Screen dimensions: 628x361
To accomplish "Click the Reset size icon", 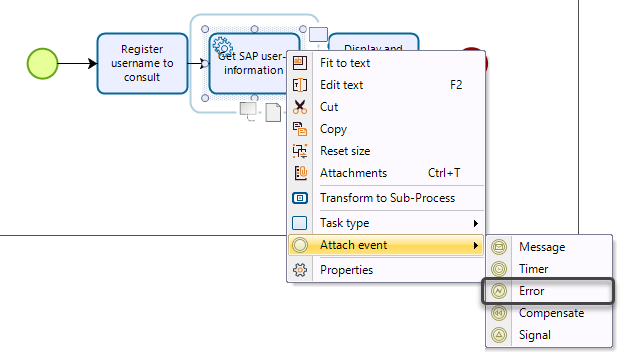I will coord(300,151).
